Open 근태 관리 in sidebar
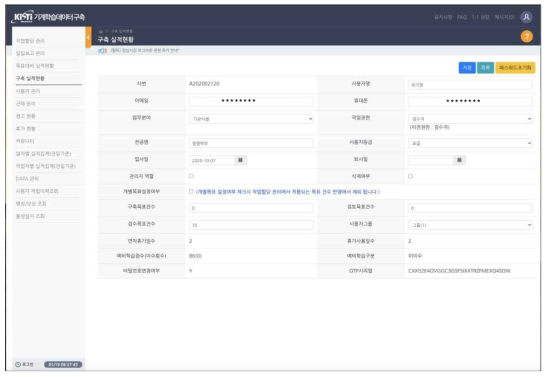The height and width of the screenshot is (377, 550). [x=26, y=103]
